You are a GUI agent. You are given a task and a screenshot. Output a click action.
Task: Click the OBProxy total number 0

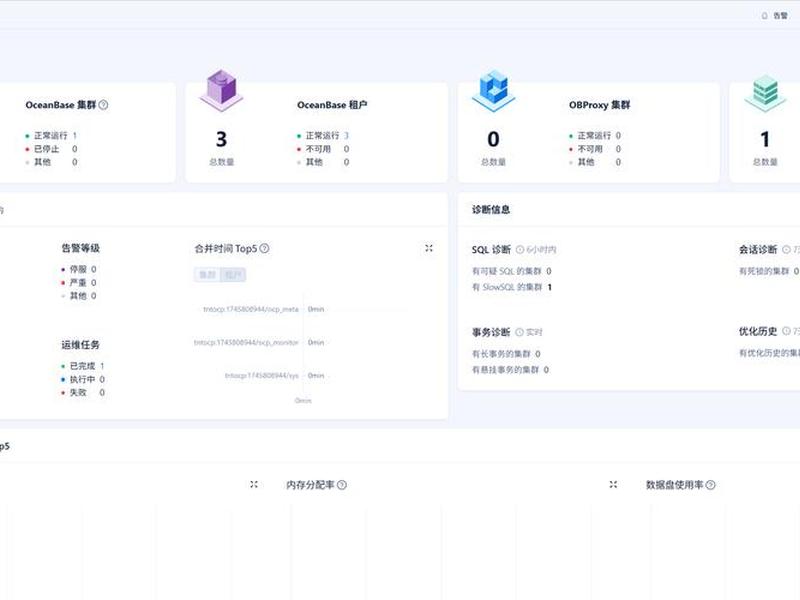tap(493, 139)
